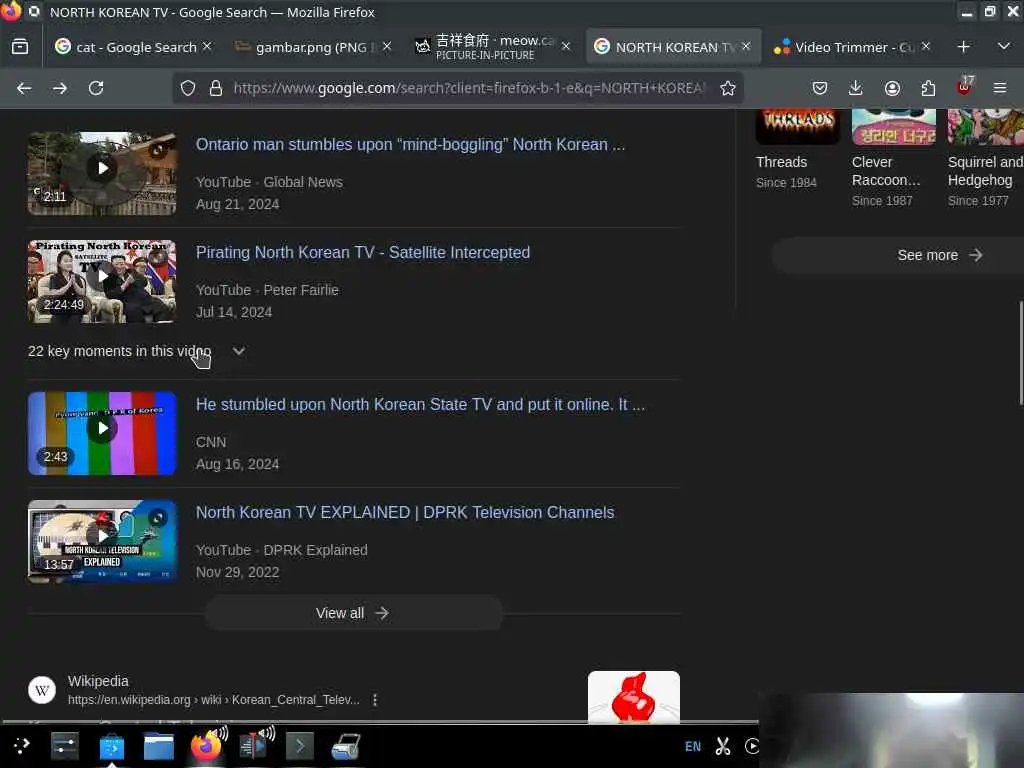
Task: Click the media play tray icon
Action: coord(752,746)
